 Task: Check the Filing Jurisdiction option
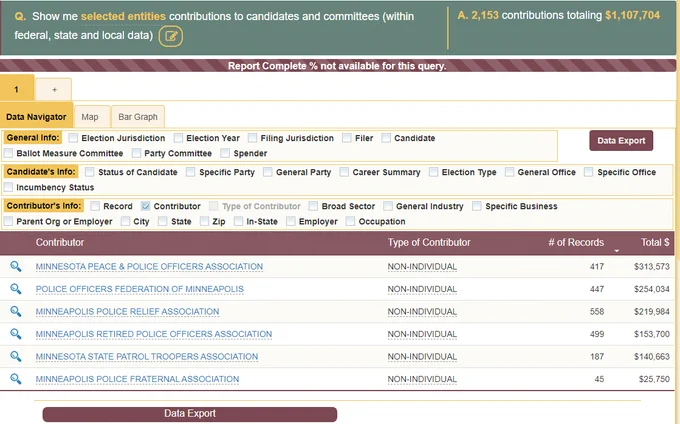tap(252, 138)
